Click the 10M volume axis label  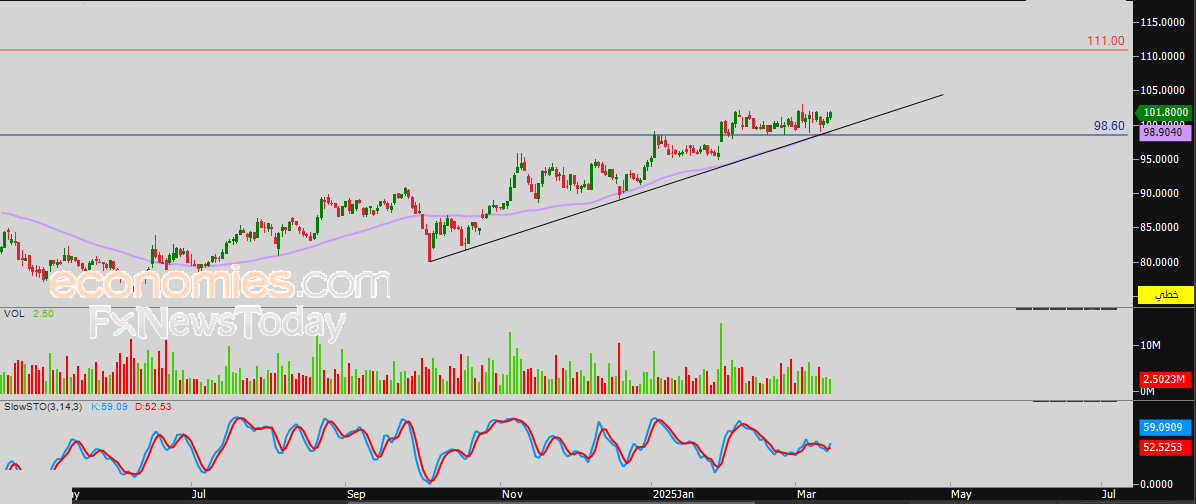pyautogui.click(x=1152, y=345)
